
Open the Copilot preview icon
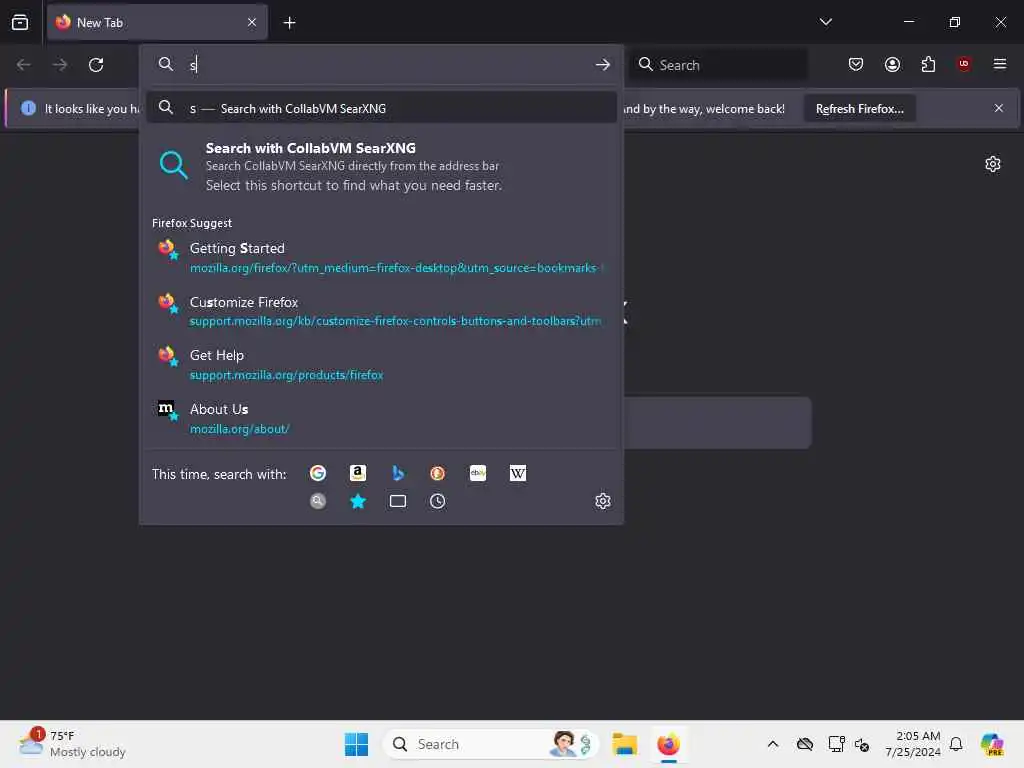click(x=992, y=744)
